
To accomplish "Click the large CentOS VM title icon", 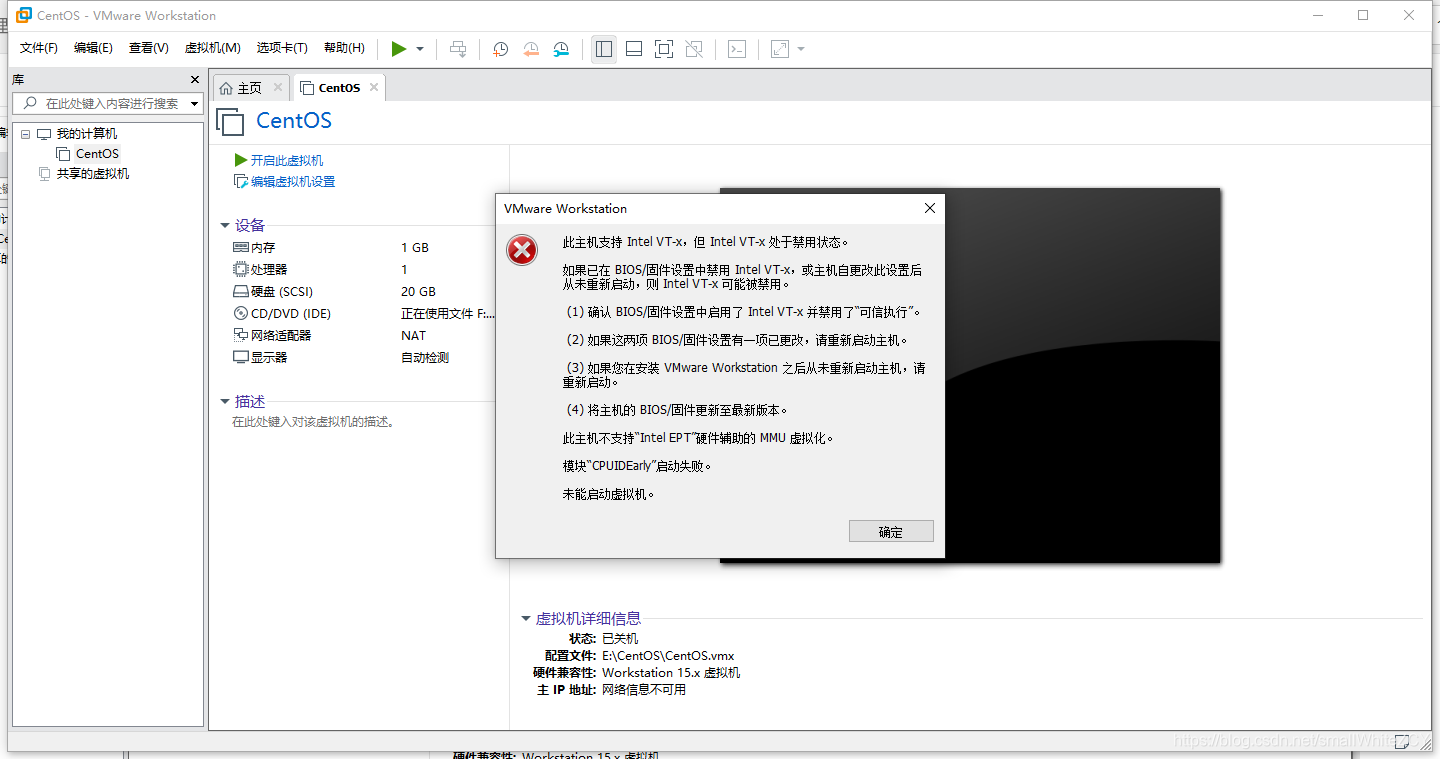I will pos(231,122).
